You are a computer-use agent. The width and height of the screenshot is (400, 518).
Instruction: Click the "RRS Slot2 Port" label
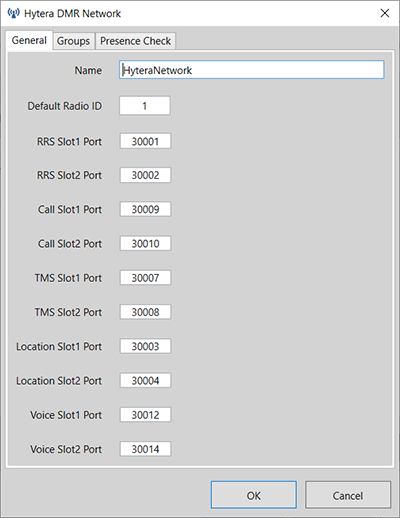[69, 175]
